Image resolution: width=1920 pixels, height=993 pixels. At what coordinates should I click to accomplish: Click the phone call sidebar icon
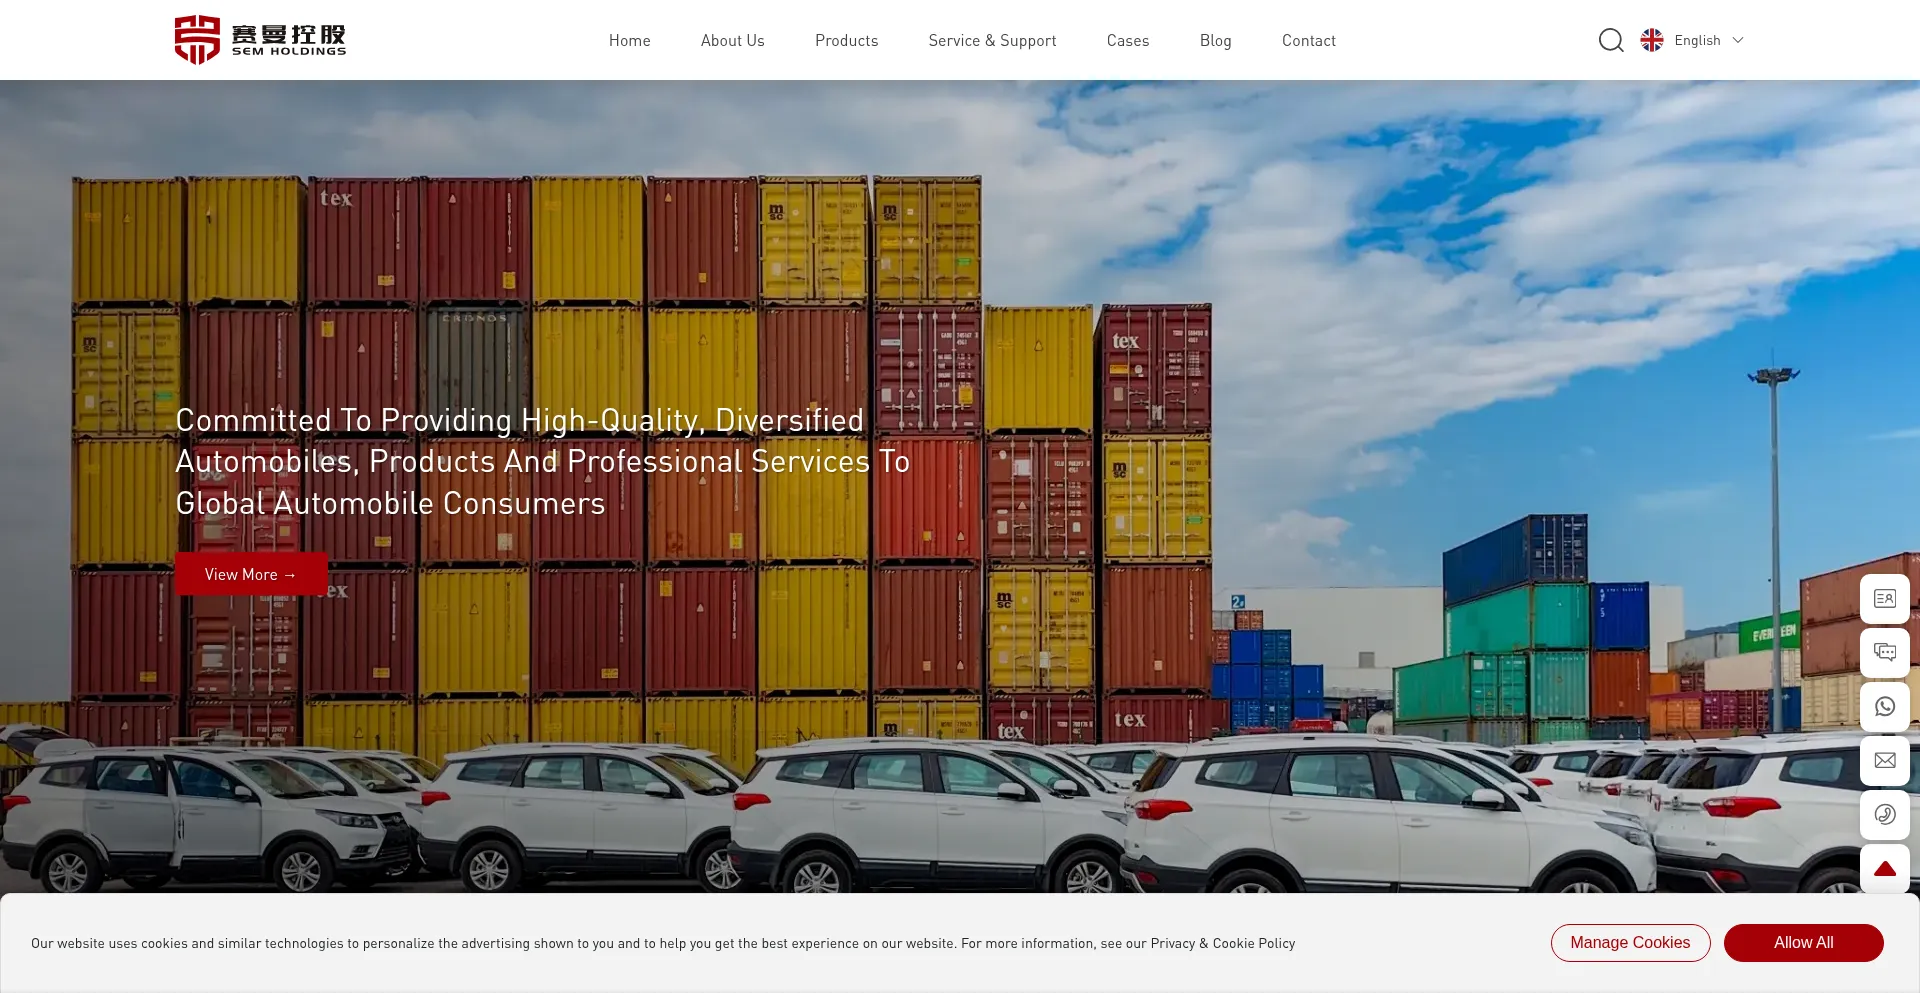point(1885,815)
